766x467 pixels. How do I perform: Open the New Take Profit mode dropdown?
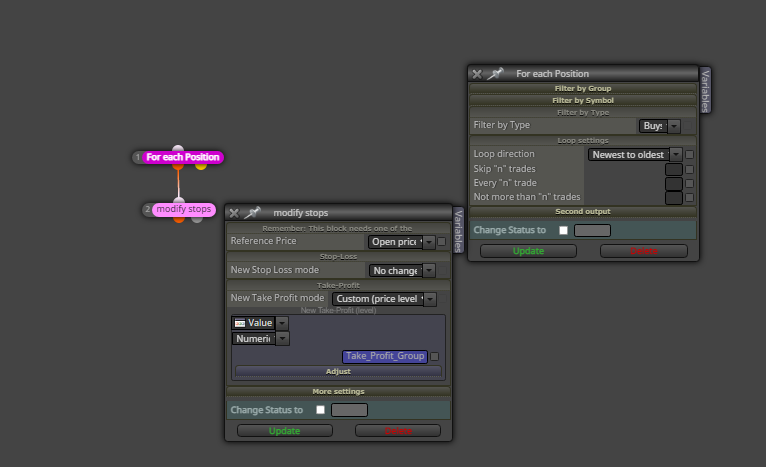[384, 299]
